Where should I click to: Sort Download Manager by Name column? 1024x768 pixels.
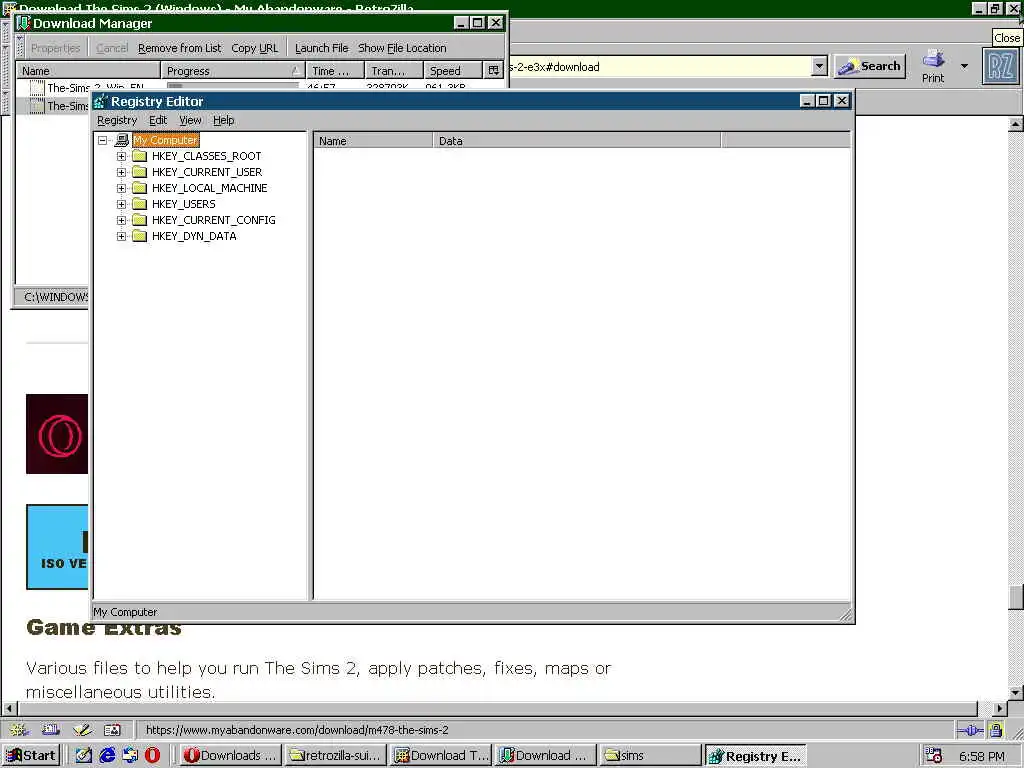pos(88,71)
